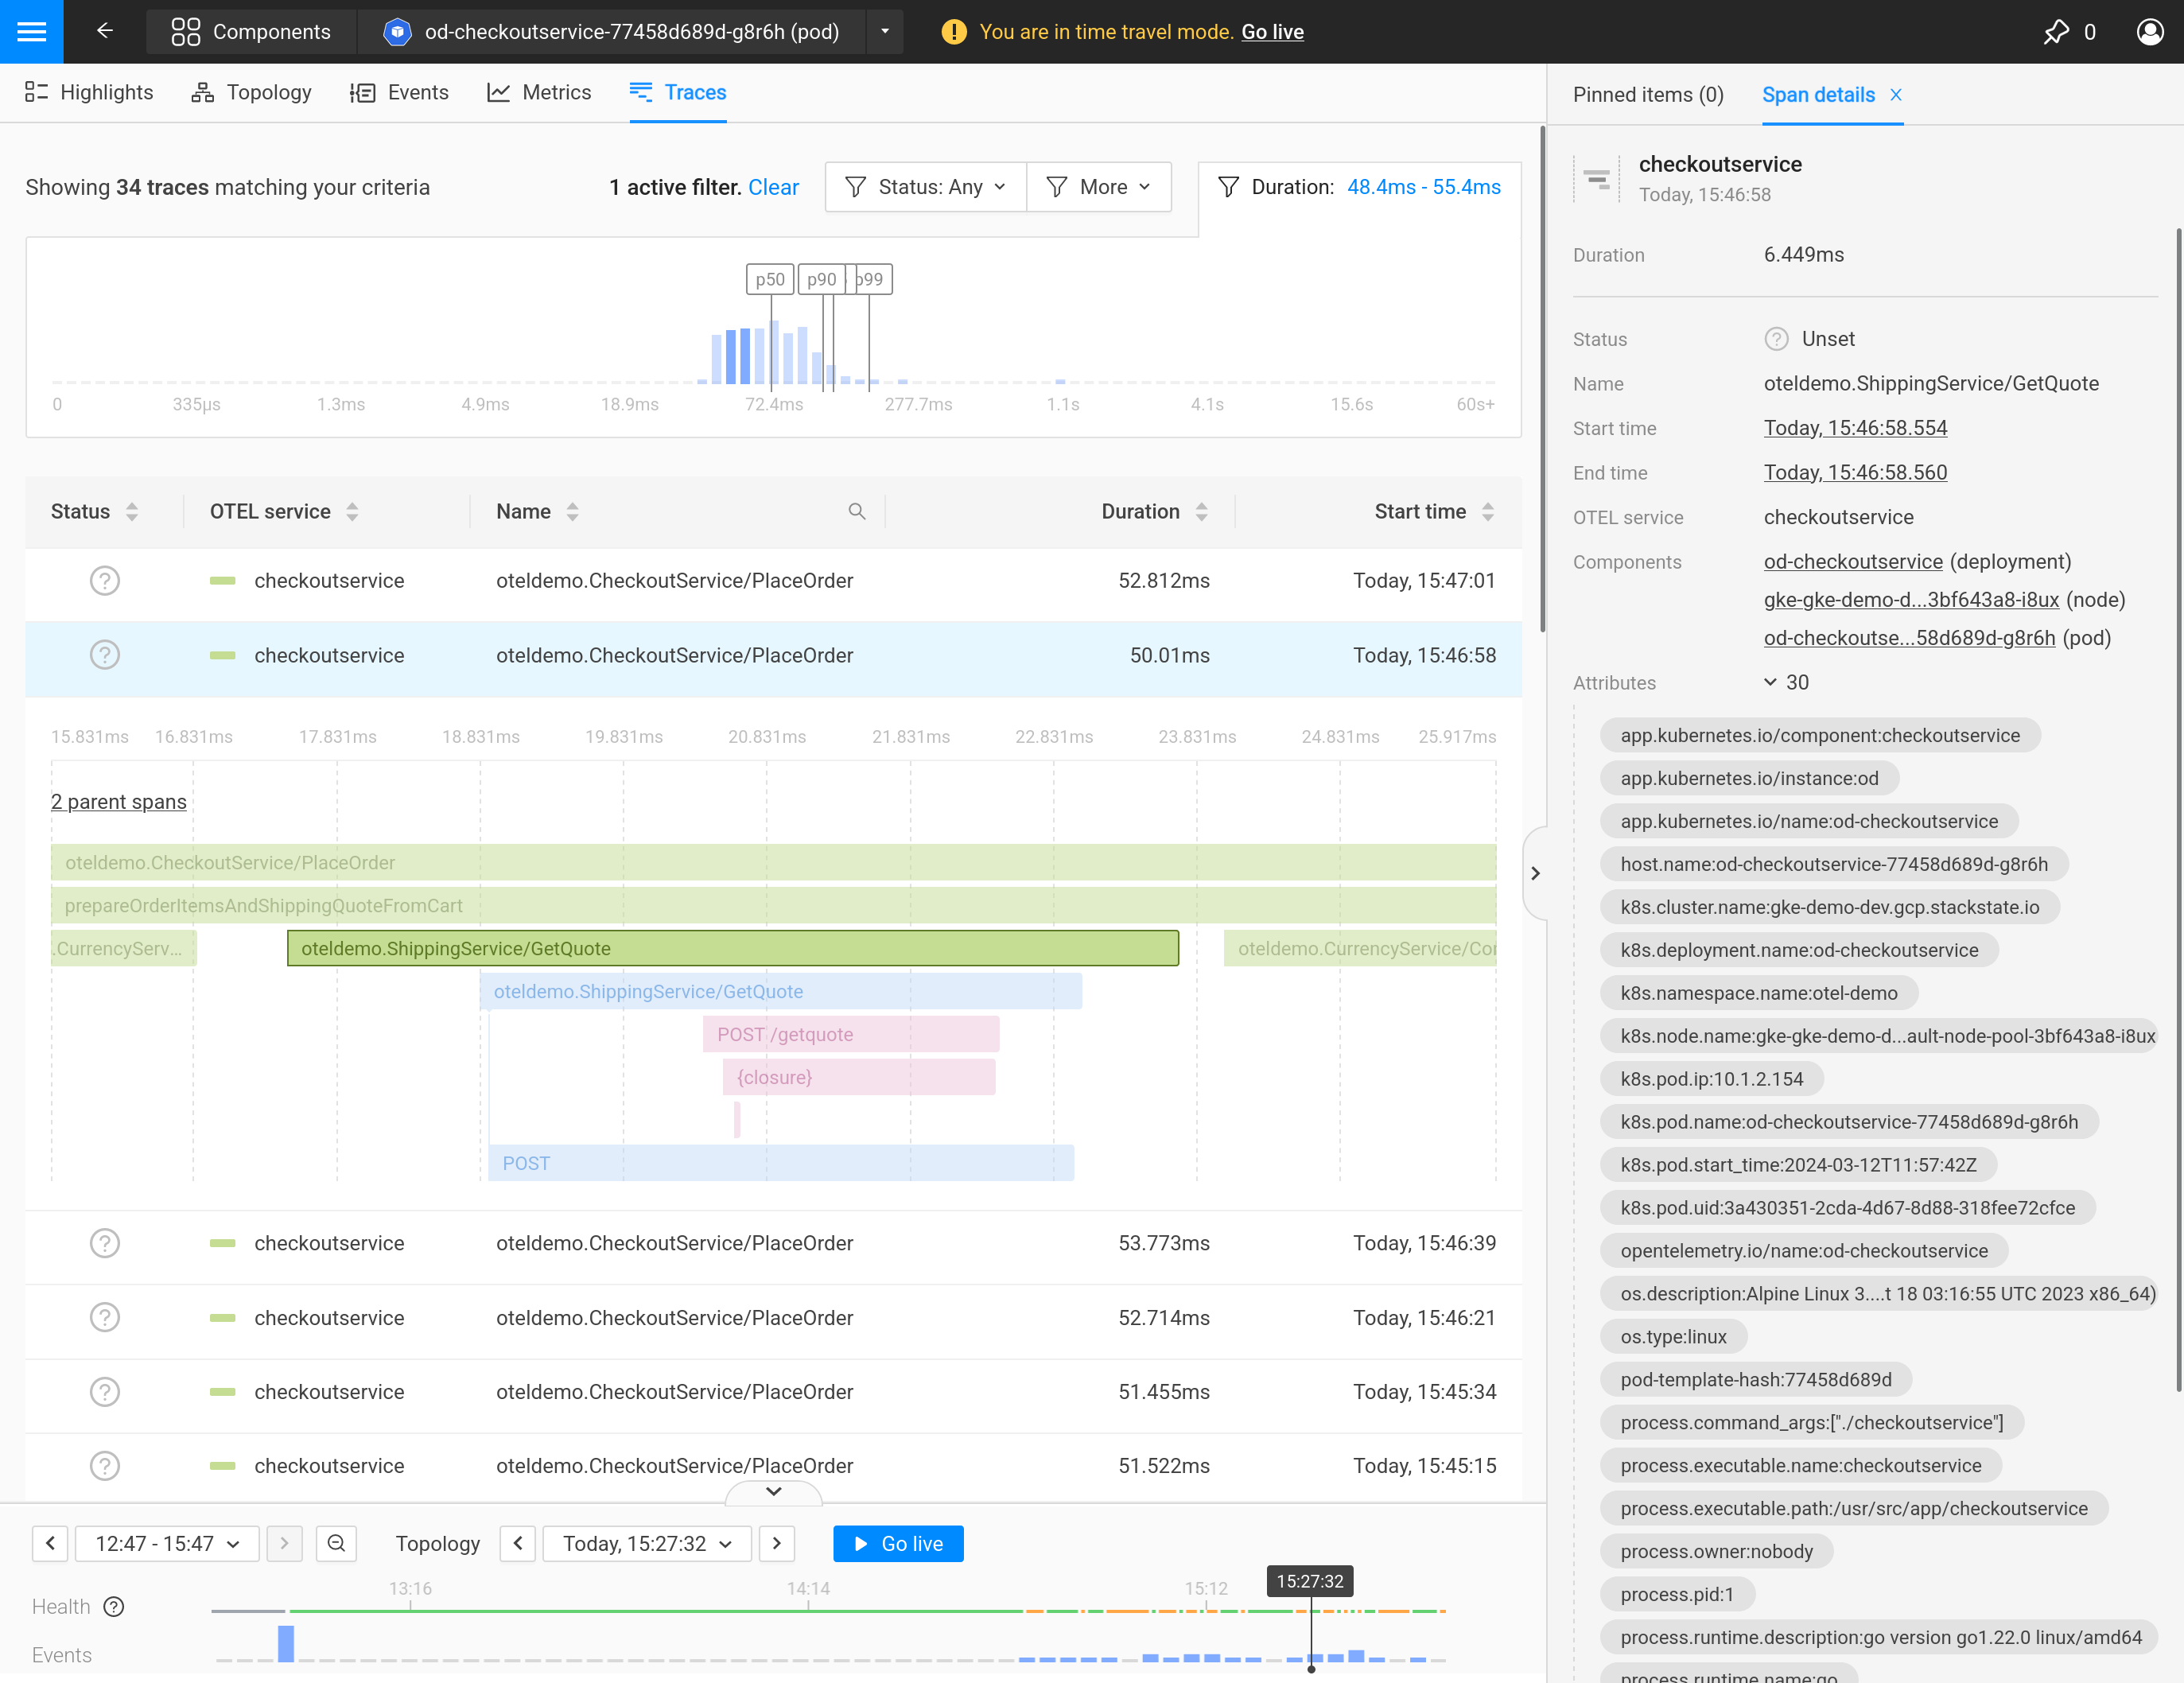Expand the More filters dropdown
Screen dimensions: 2184x1683
pos(1098,187)
